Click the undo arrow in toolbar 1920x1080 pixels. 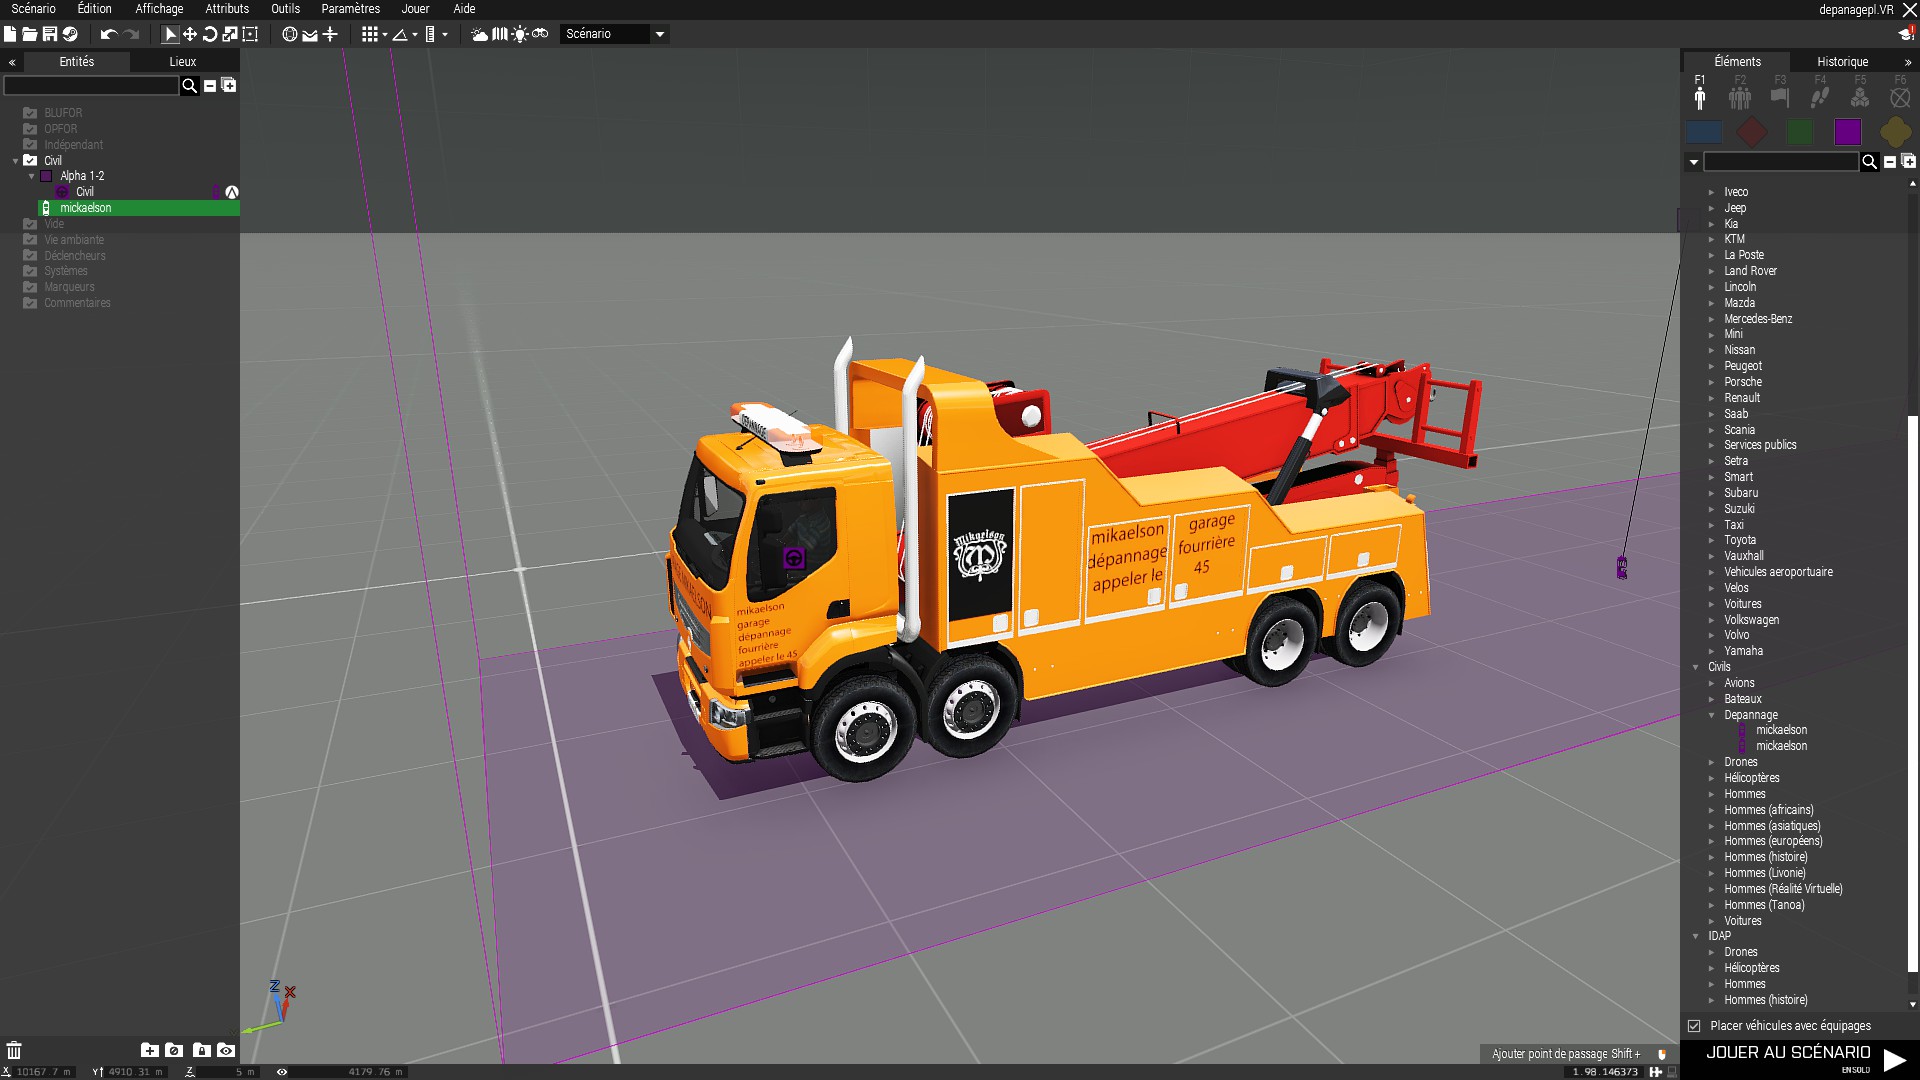108,34
